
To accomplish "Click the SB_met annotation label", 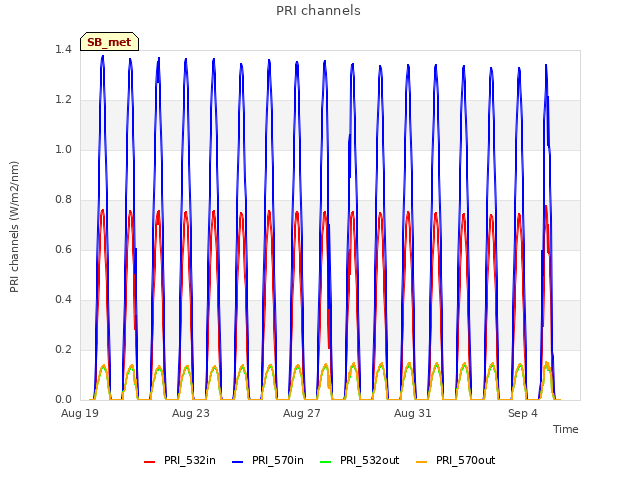I will click(x=109, y=42).
